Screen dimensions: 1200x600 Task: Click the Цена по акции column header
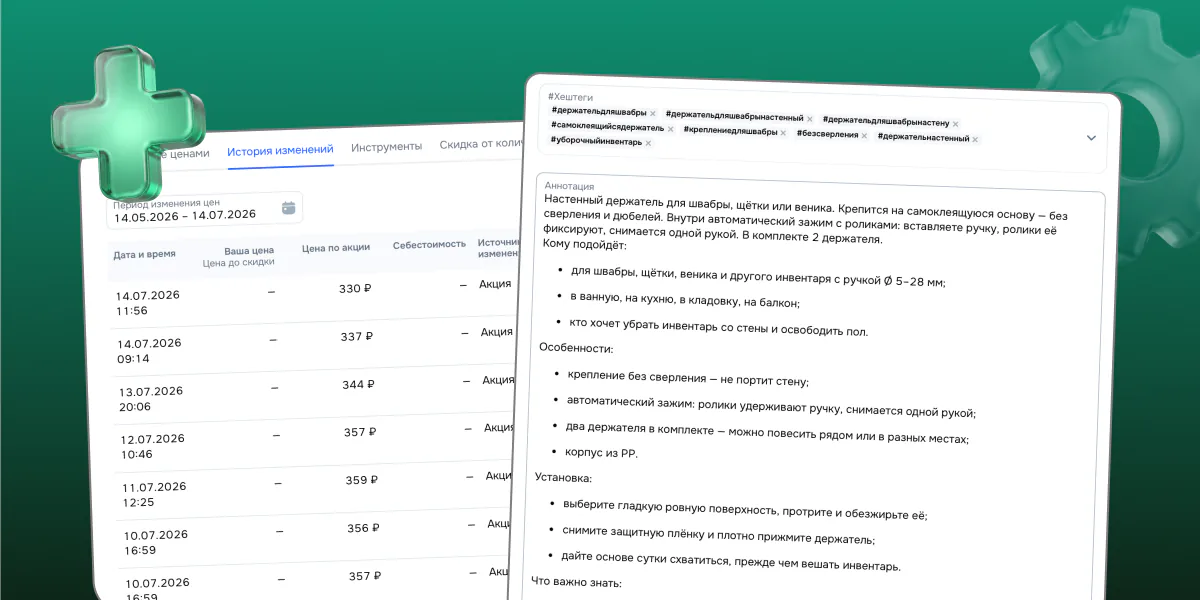pos(336,247)
